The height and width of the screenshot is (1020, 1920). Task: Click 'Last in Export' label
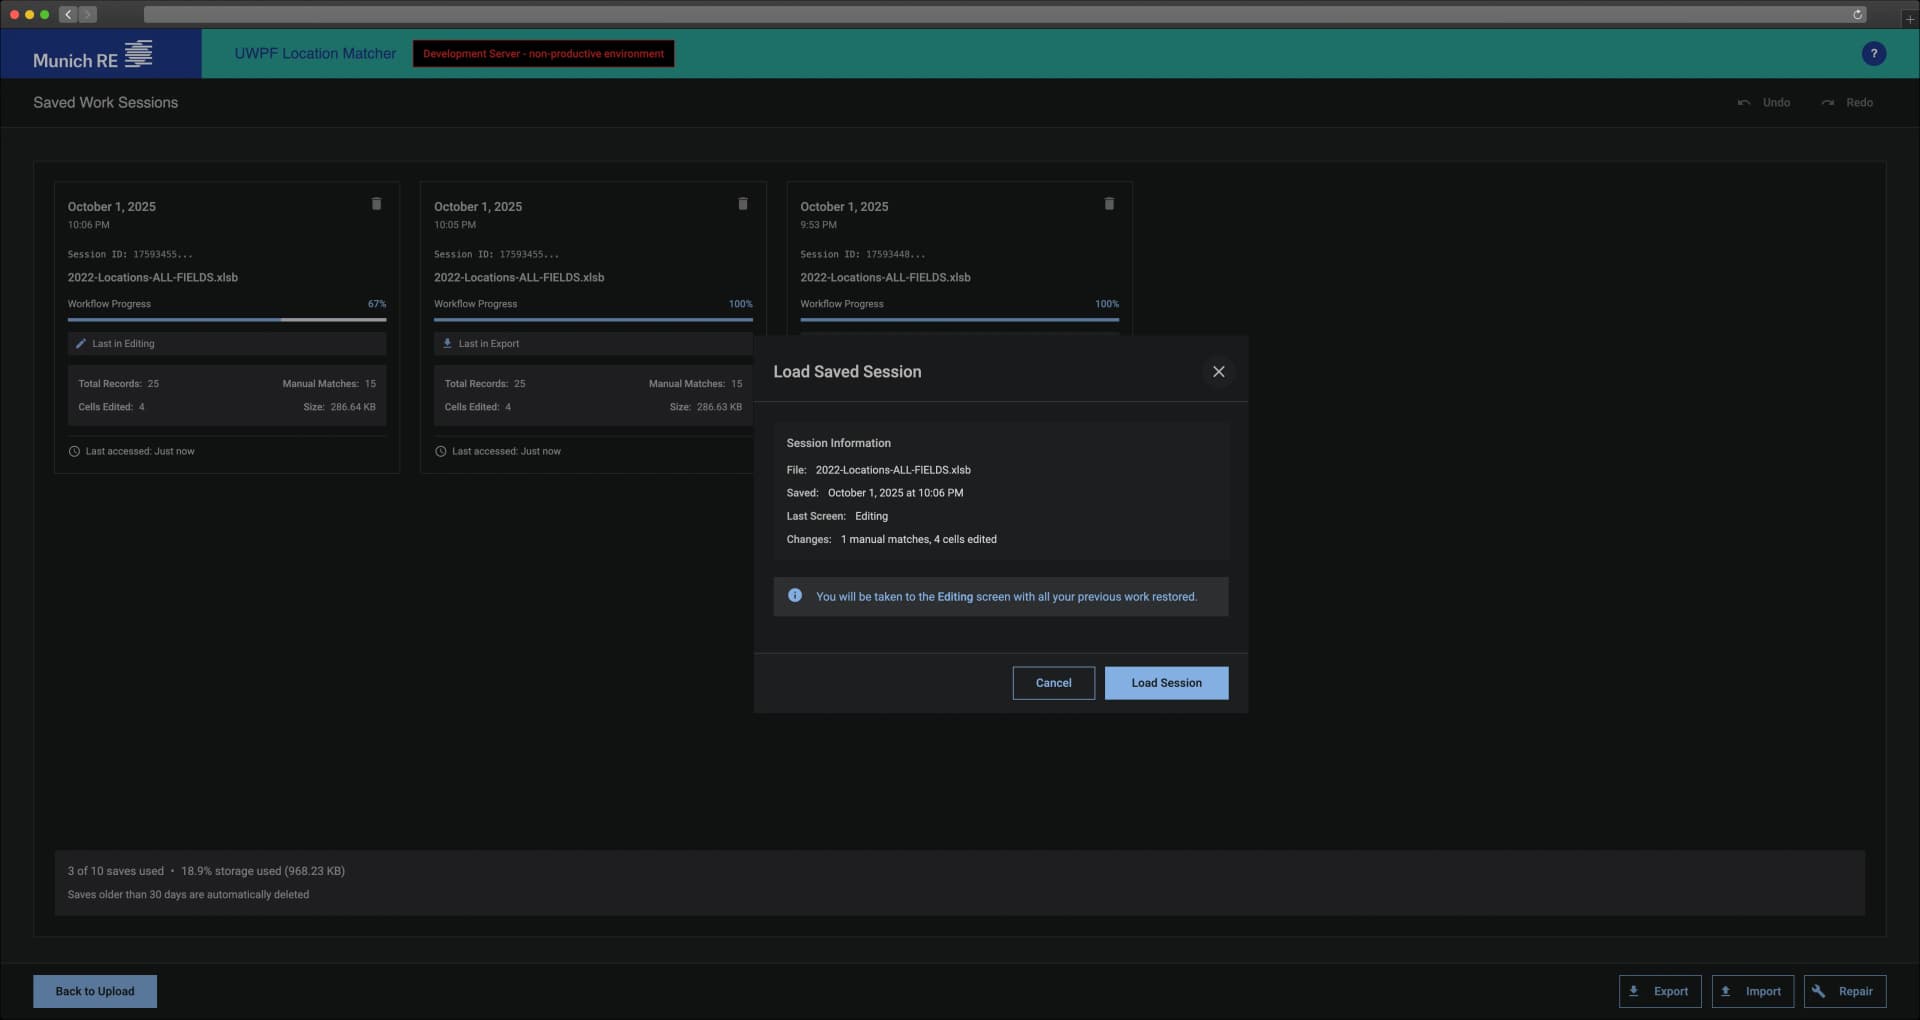coord(489,344)
